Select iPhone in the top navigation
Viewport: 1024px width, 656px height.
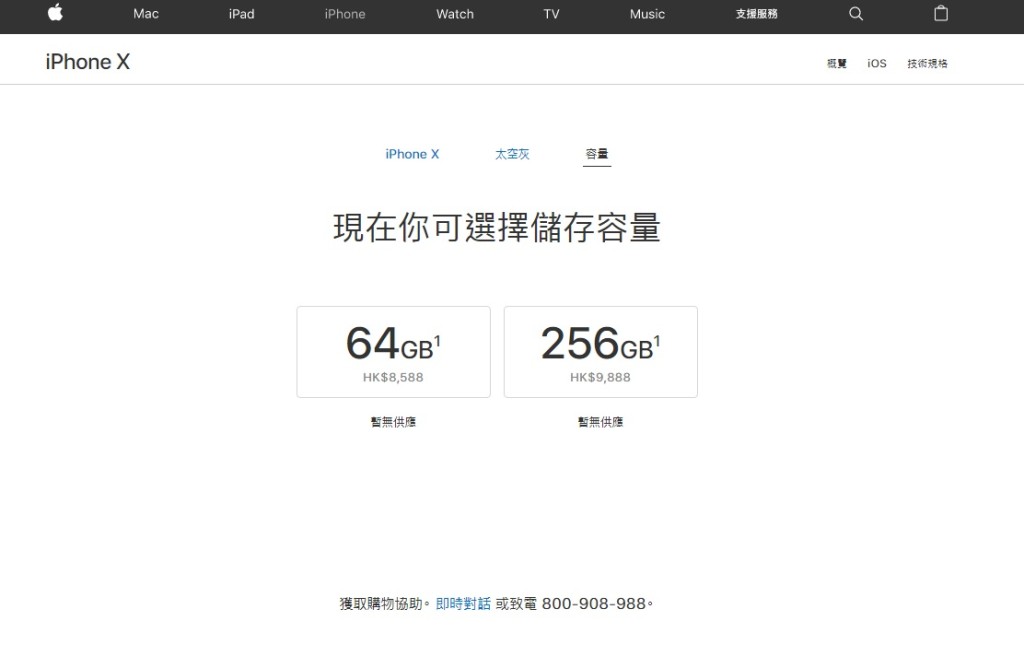pyautogui.click(x=345, y=14)
